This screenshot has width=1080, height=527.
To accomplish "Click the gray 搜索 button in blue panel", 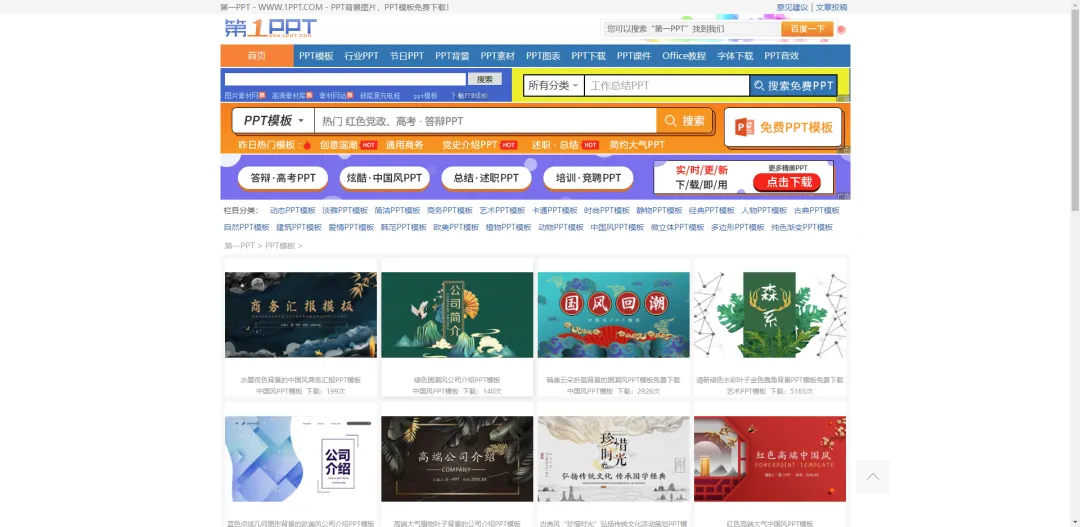I will pos(485,79).
